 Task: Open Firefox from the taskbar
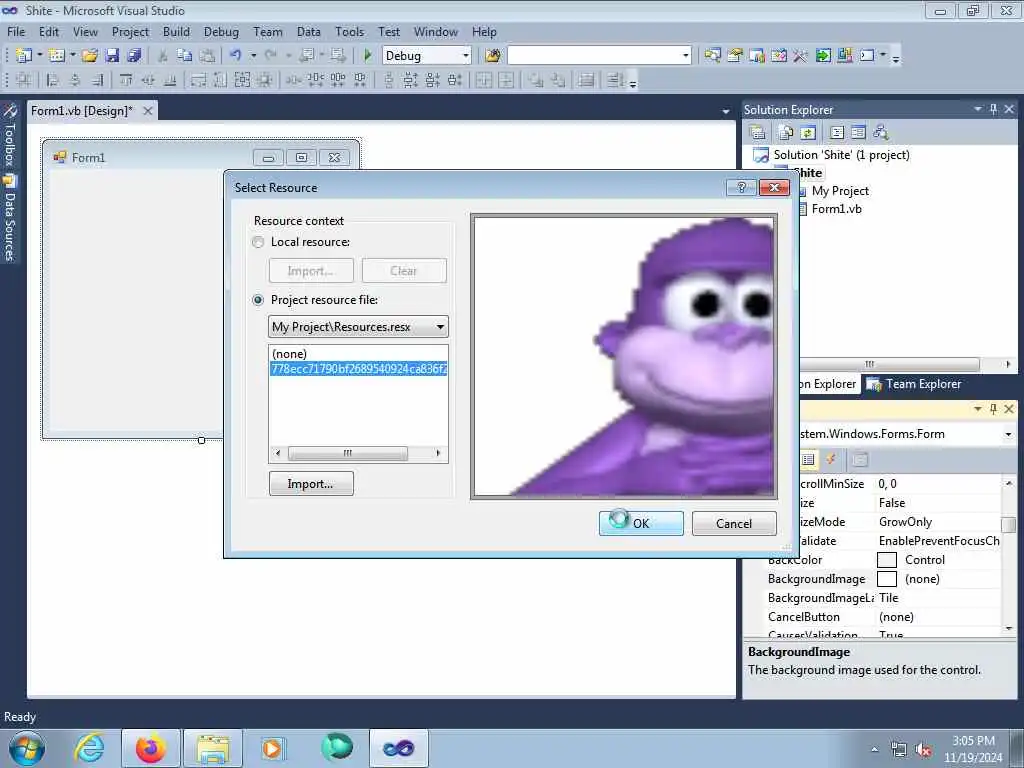150,748
